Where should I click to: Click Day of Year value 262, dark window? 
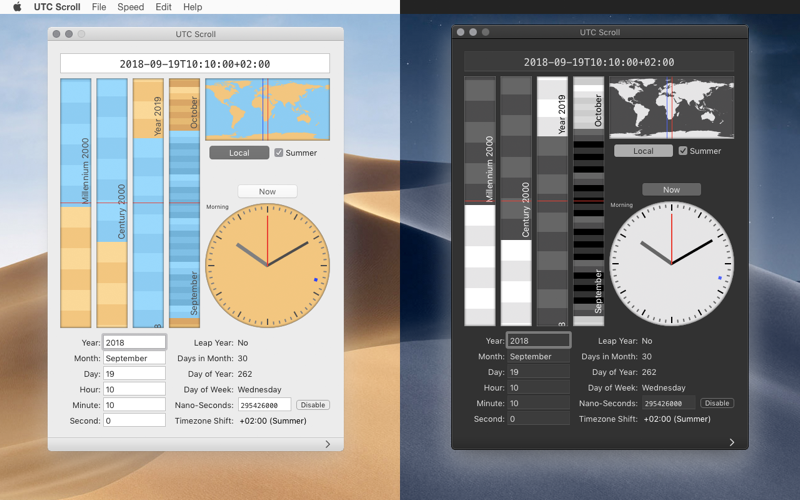649,372
